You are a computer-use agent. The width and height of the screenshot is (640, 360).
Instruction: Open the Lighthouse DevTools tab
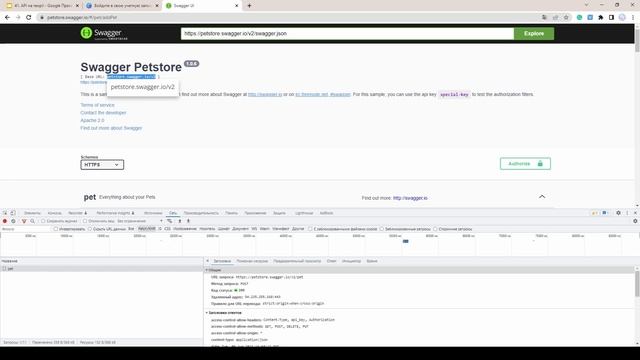coord(304,213)
